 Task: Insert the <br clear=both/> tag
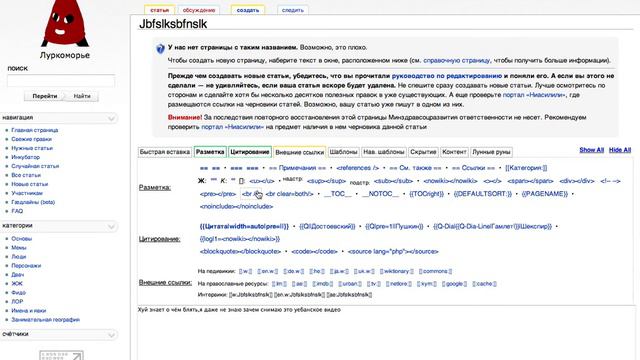click(289, 194)
